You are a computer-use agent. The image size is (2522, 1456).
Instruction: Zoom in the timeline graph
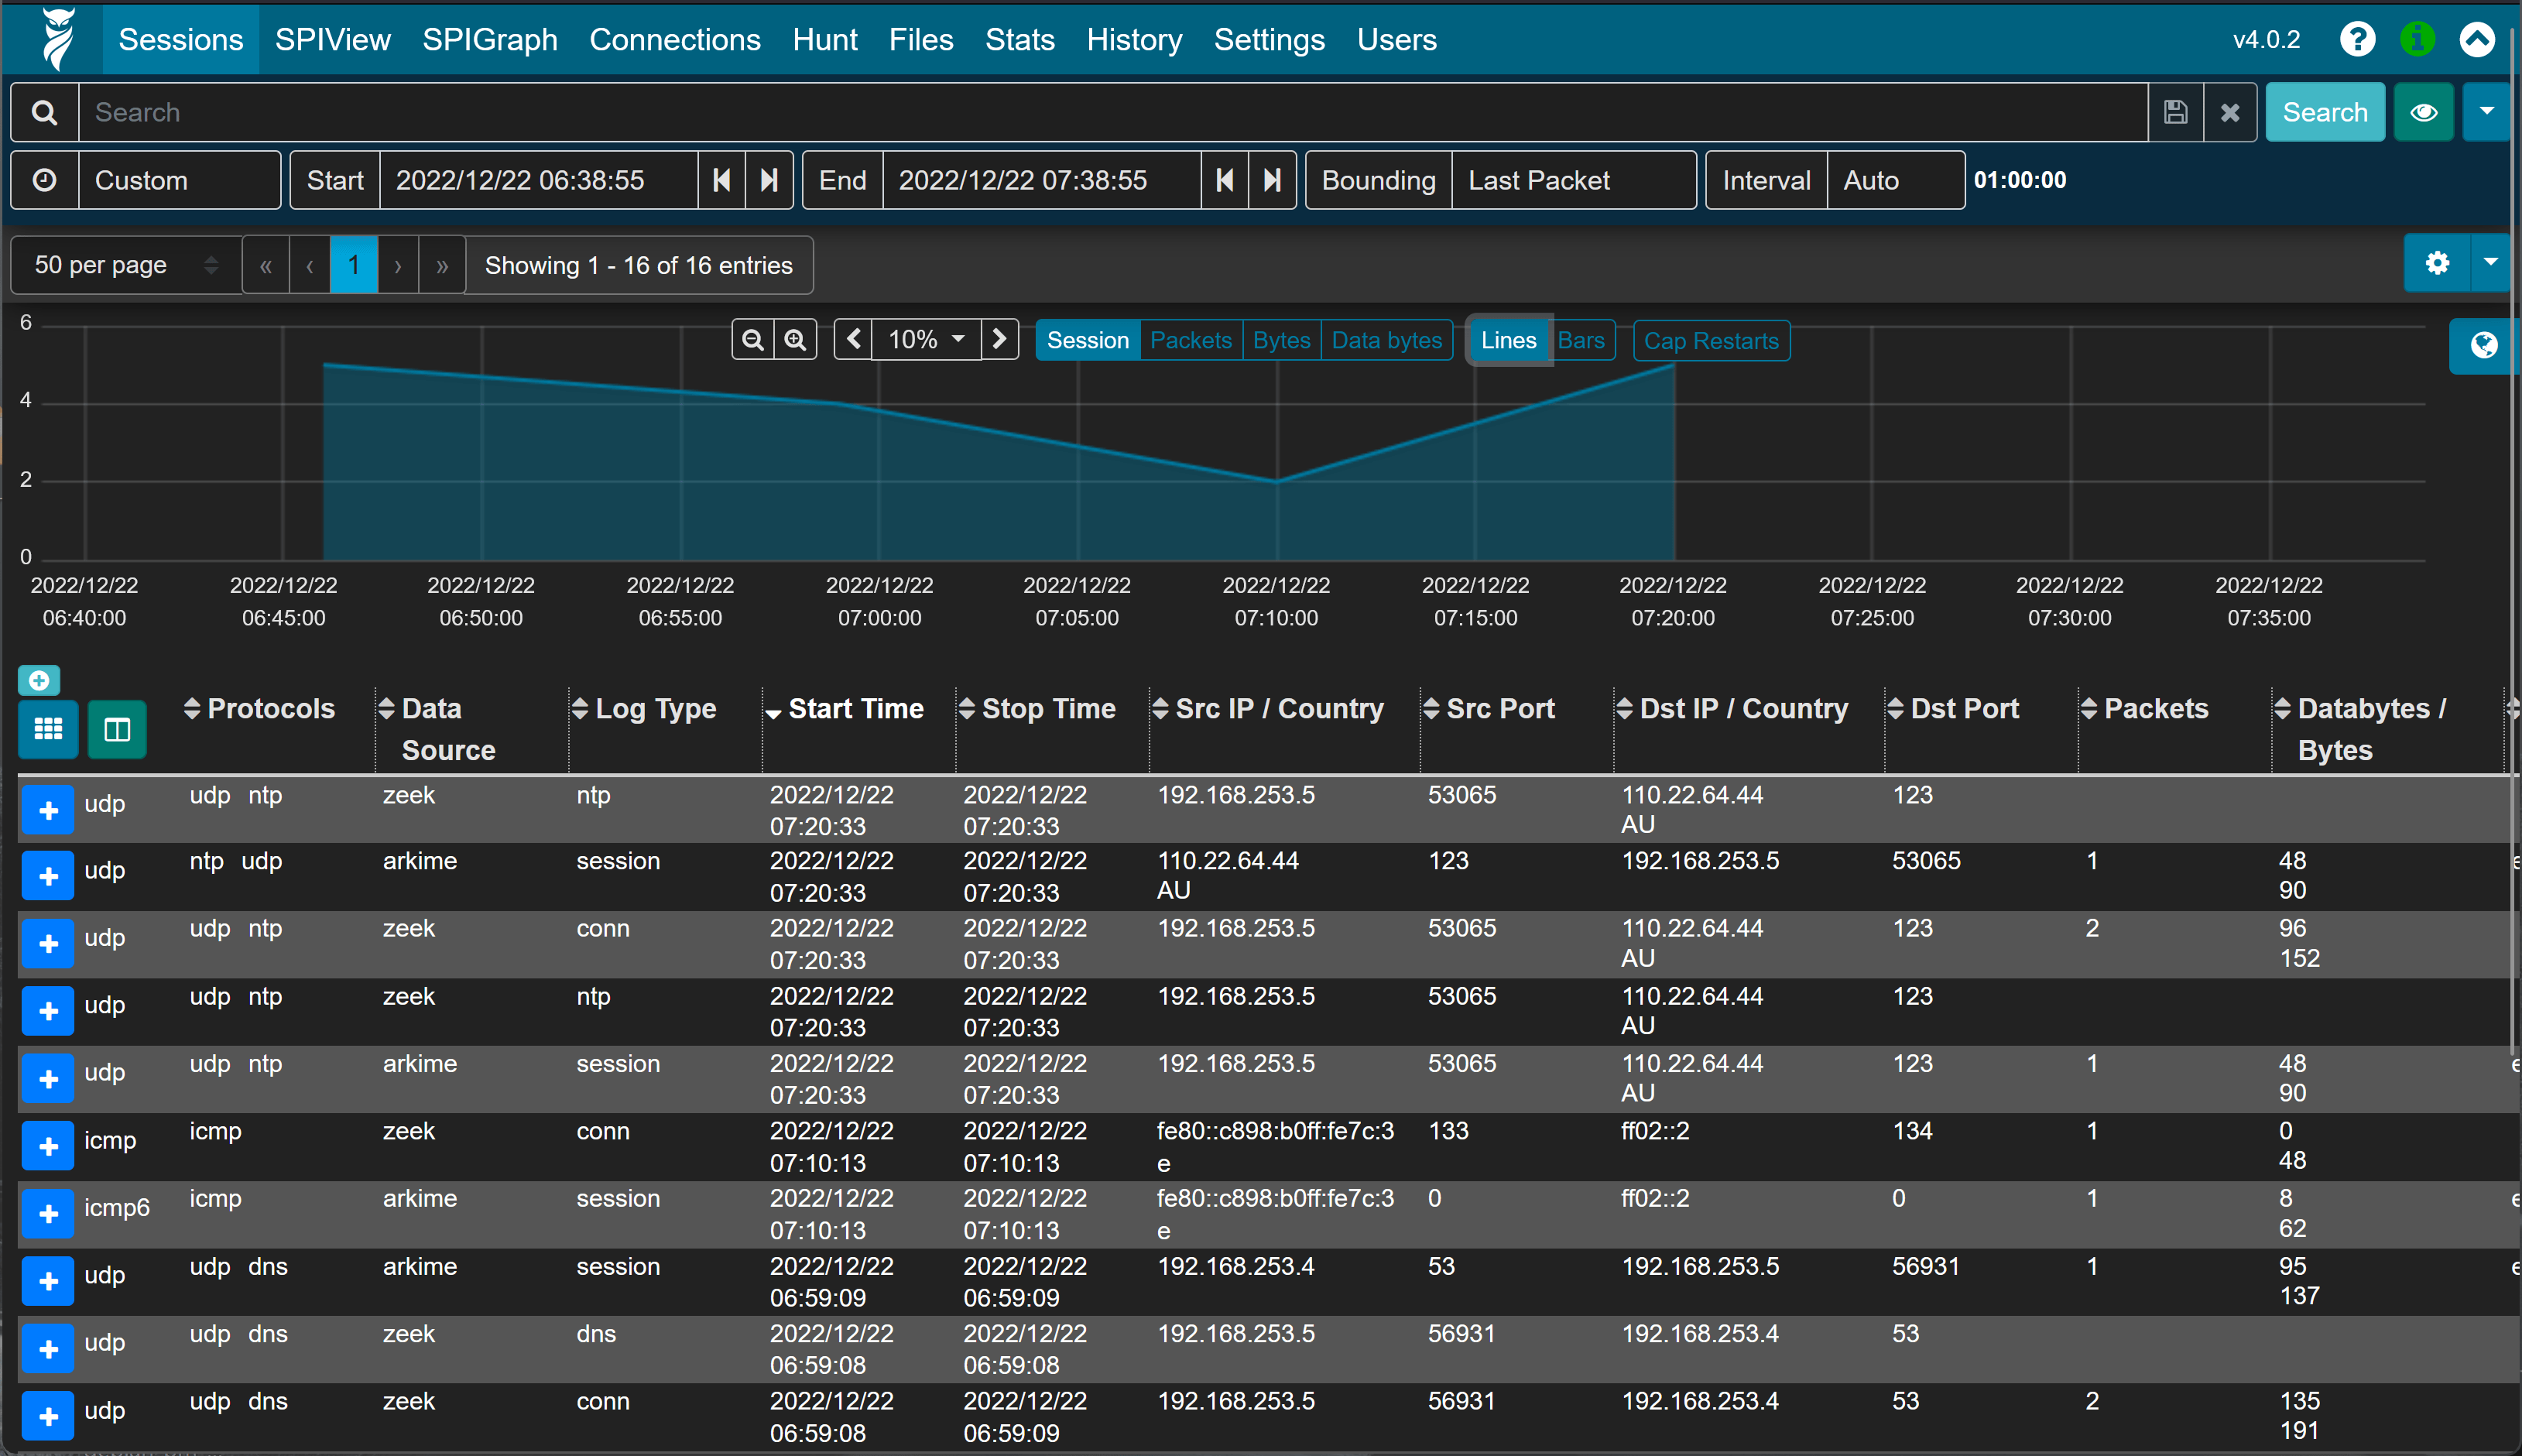point(795,340)
